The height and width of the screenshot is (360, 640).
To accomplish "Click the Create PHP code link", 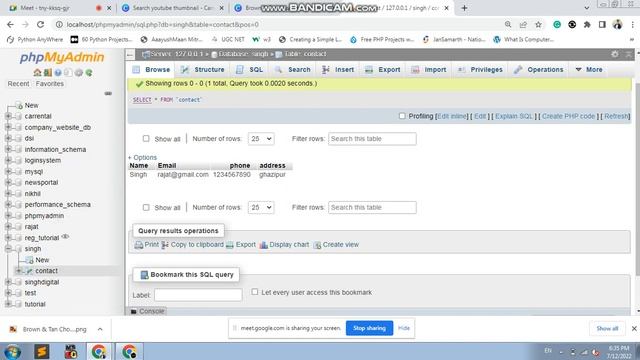I will [568, 116].
